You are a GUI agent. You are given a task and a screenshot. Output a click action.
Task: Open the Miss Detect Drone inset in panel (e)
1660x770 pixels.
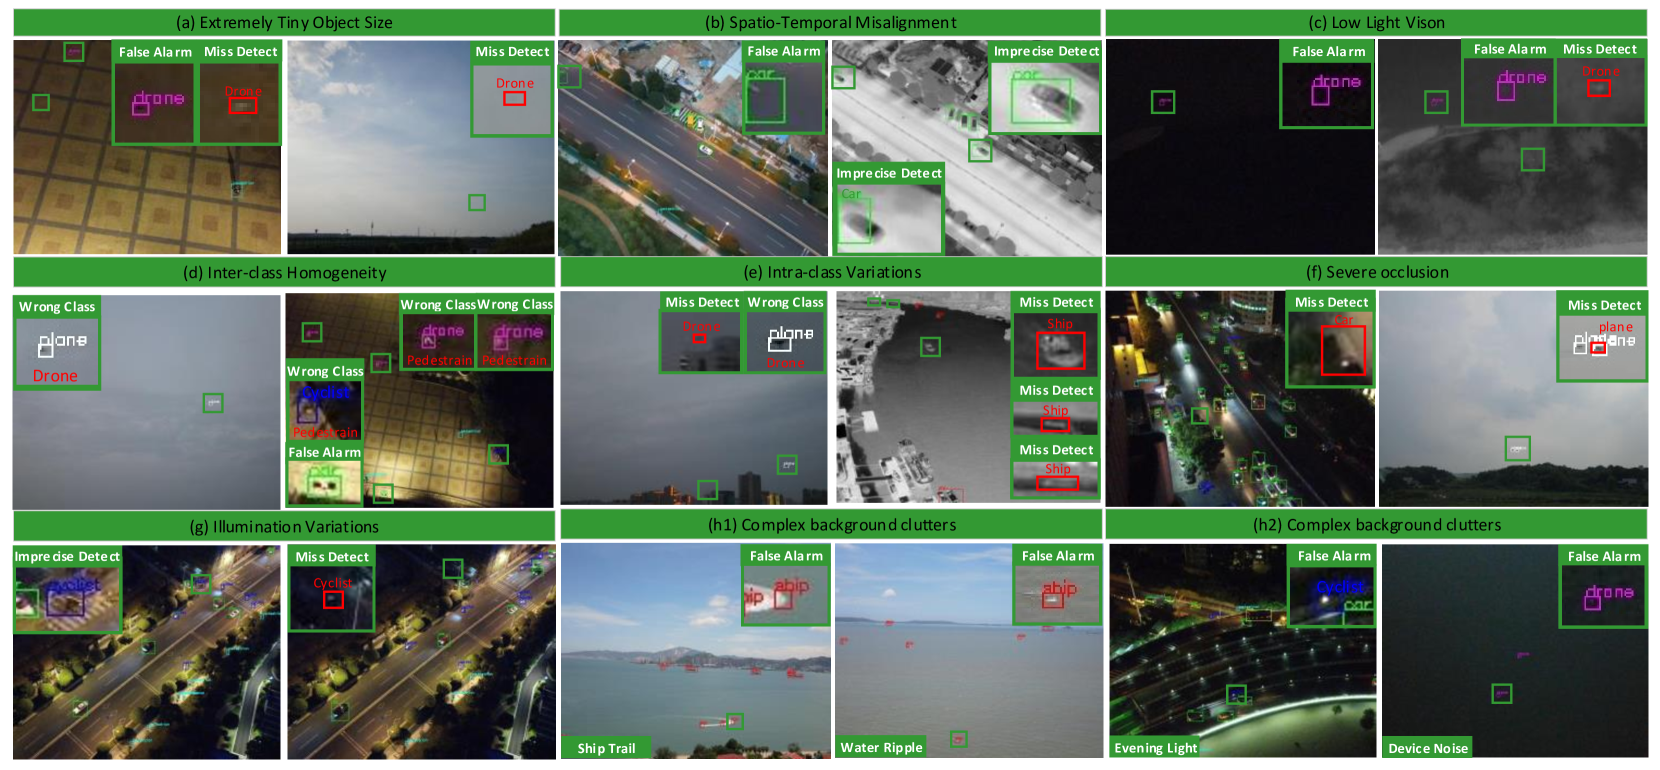(x=702, y=333)
